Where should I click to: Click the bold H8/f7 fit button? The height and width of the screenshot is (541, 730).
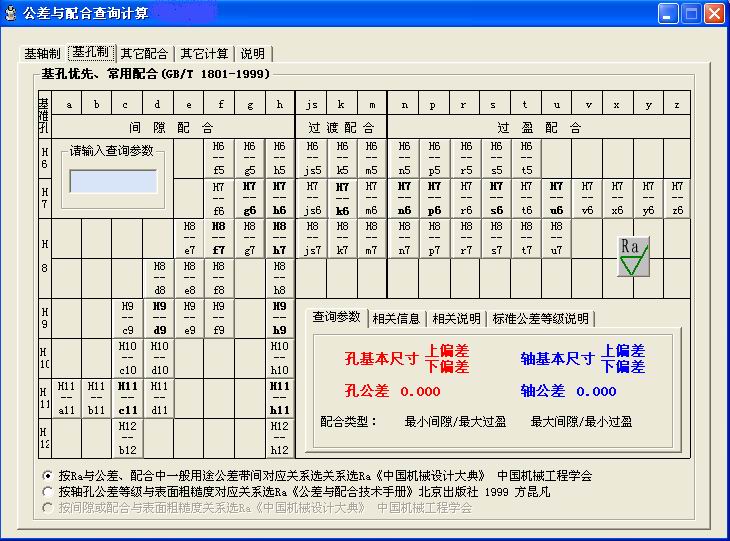tap(219, 238)
